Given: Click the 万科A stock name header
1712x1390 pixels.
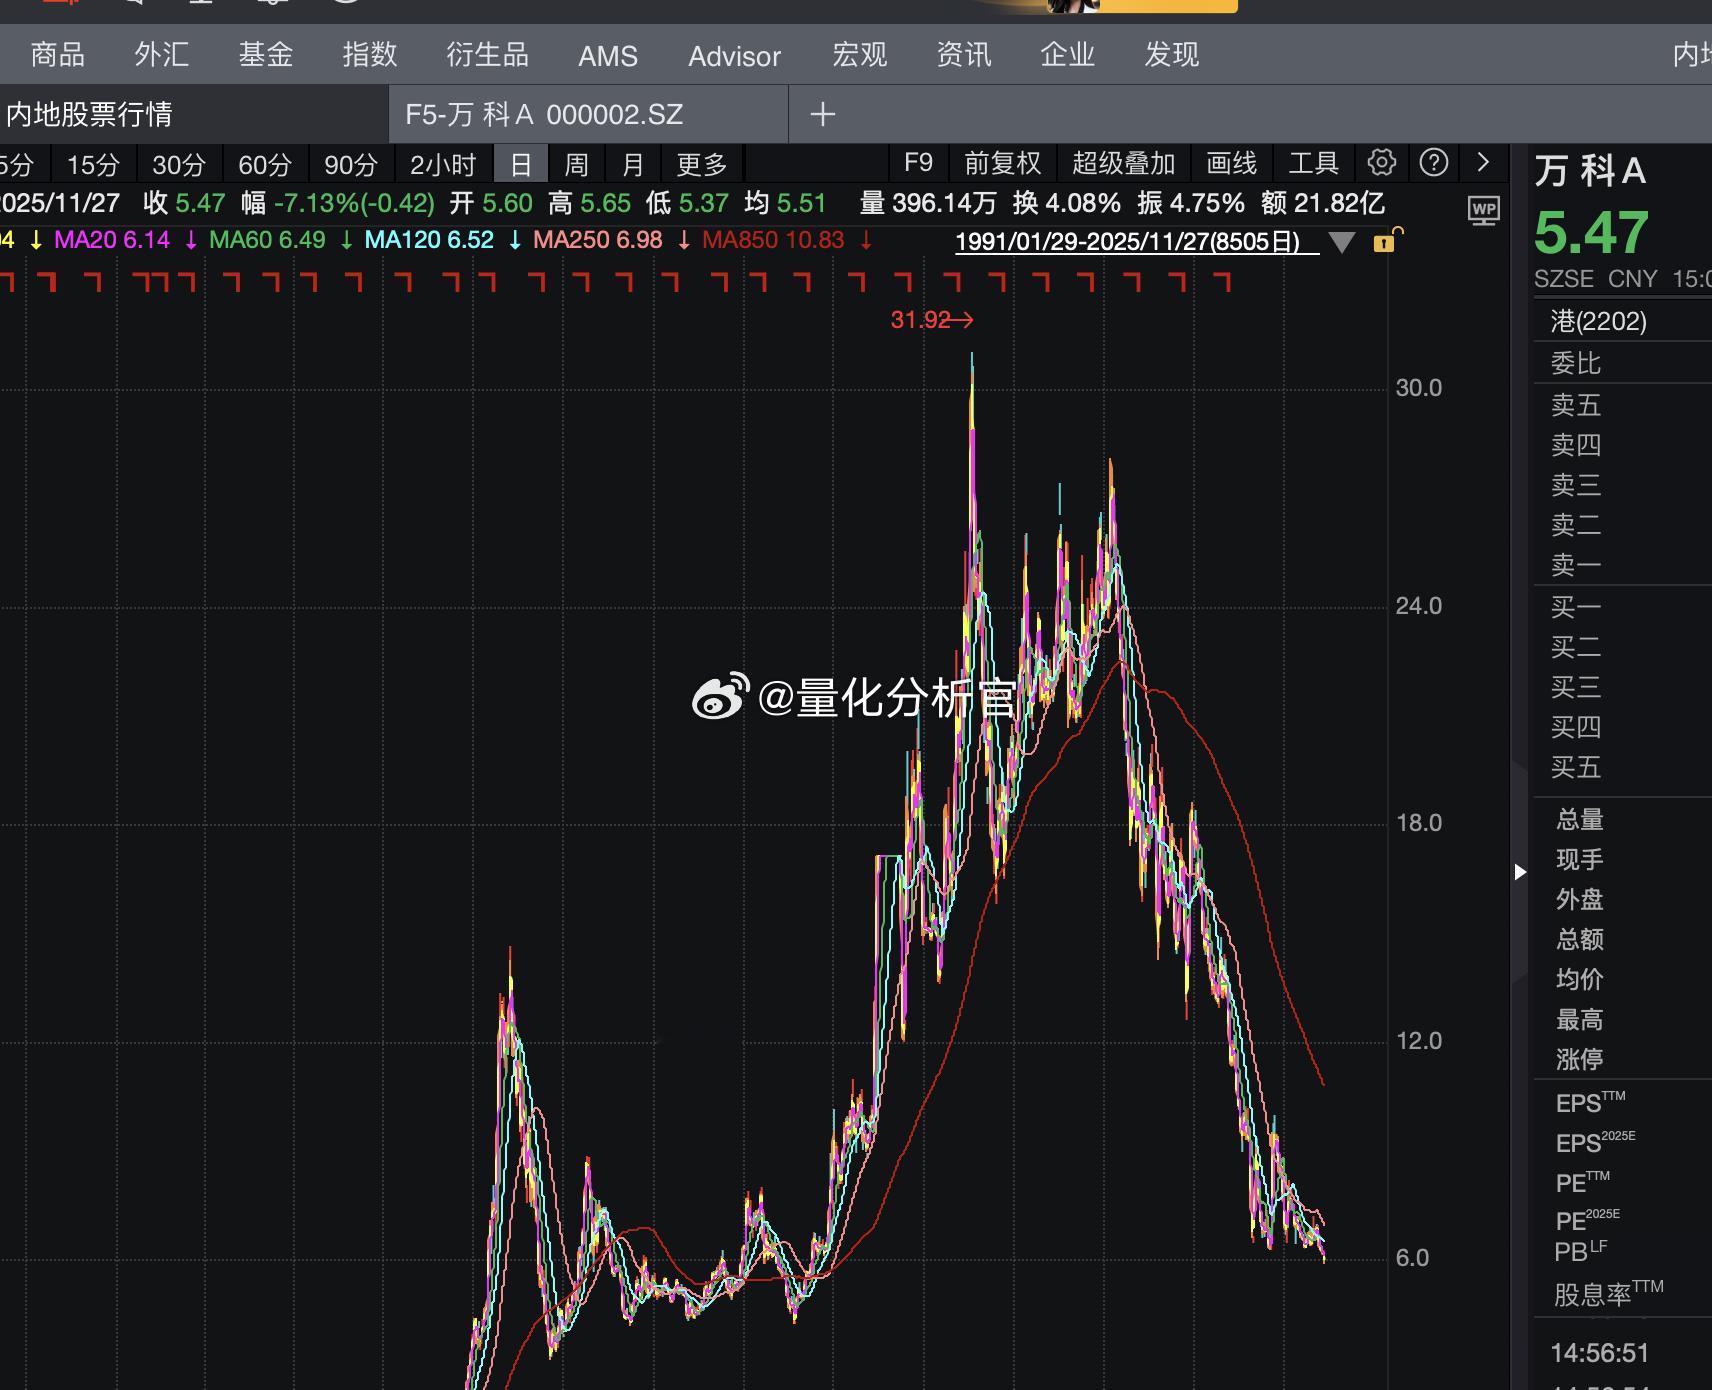Looking at the screenshot, I should [1591, 172].
